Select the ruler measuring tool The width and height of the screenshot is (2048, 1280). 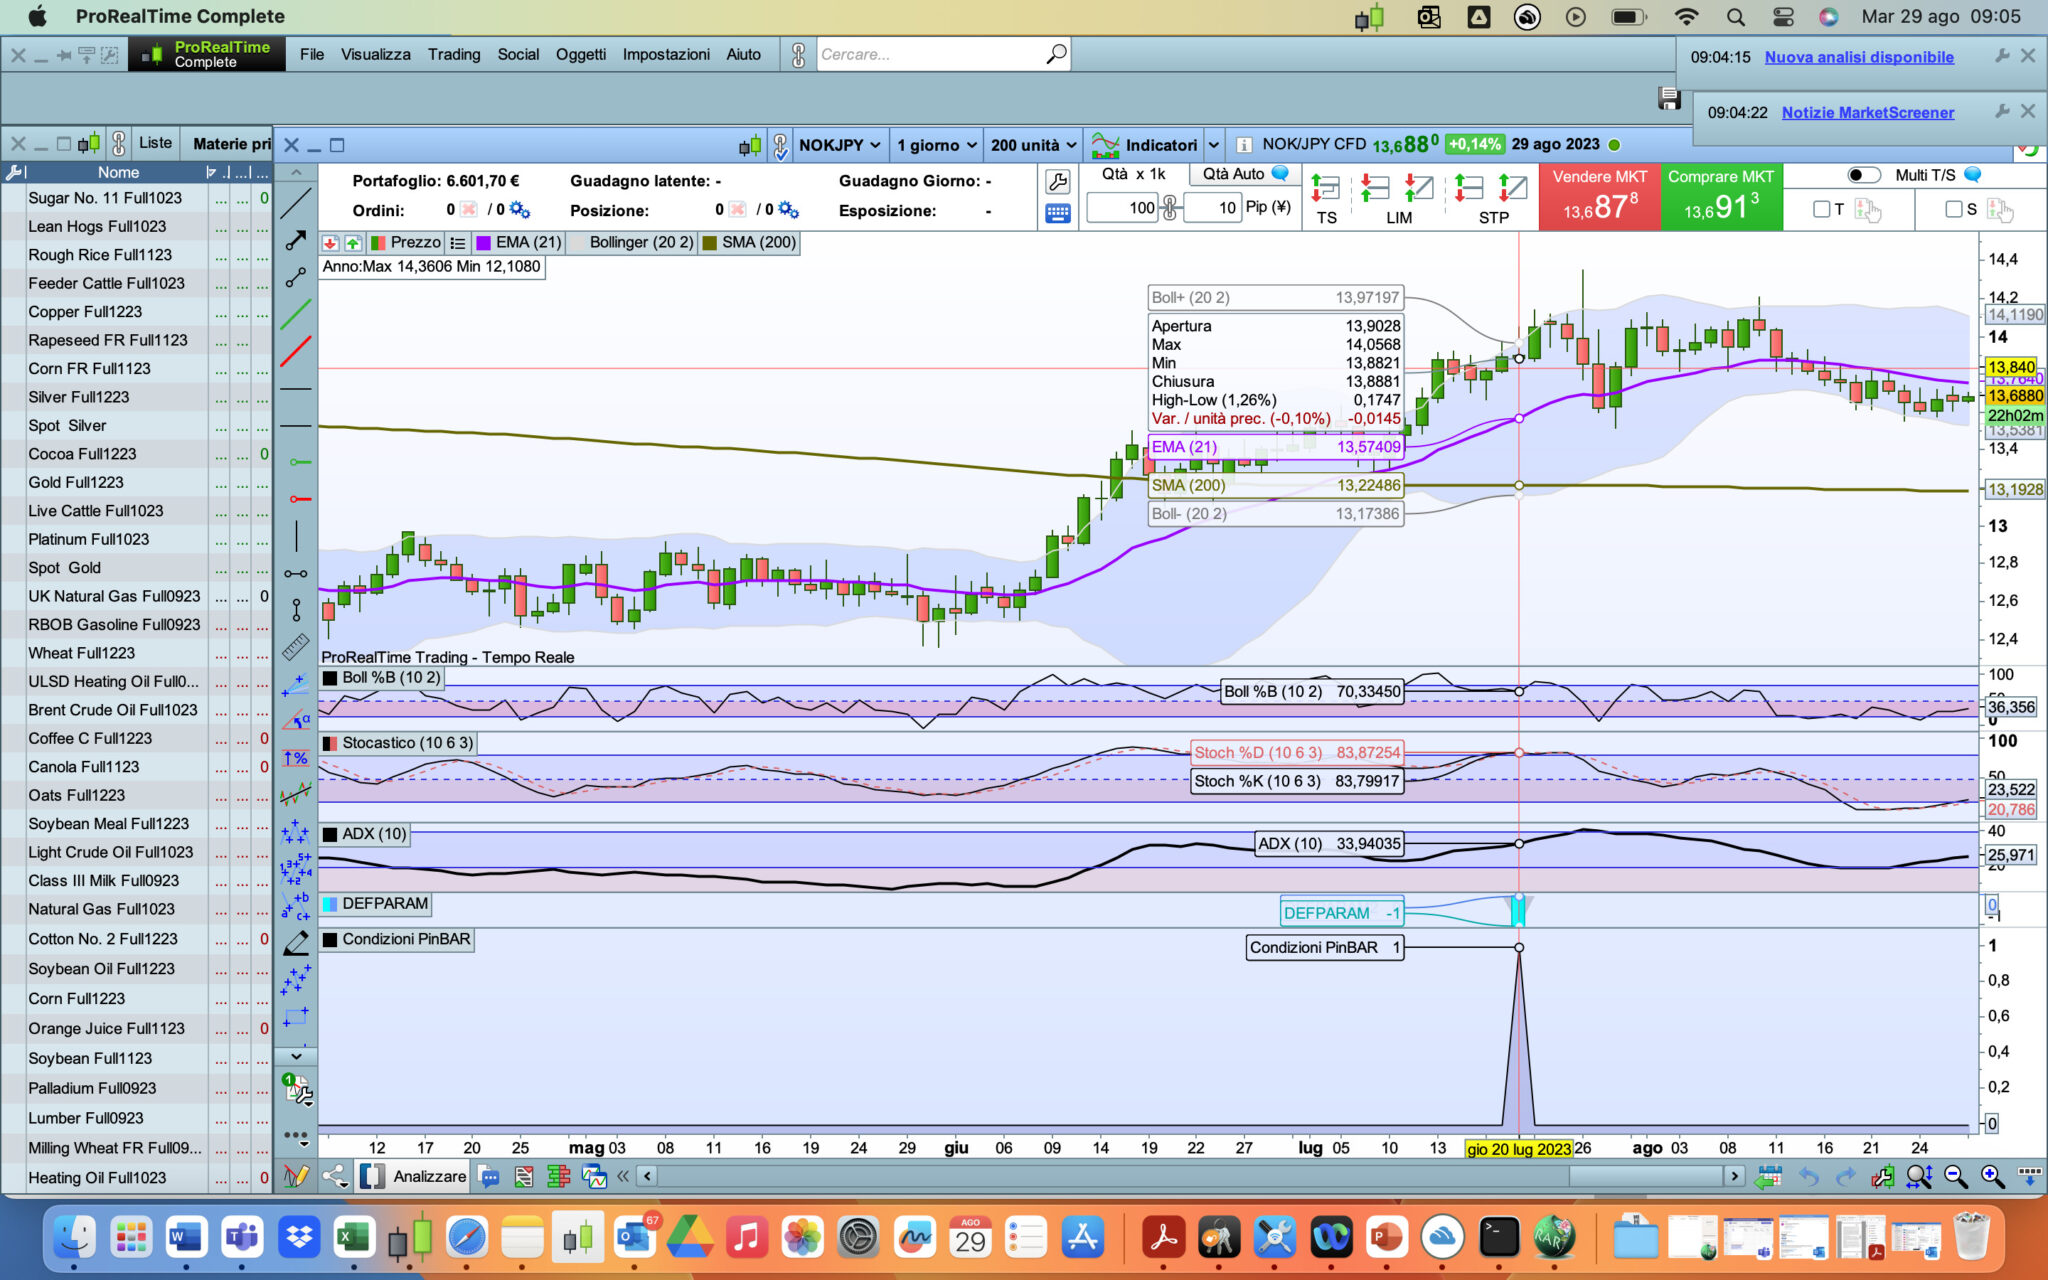point(296,647)
